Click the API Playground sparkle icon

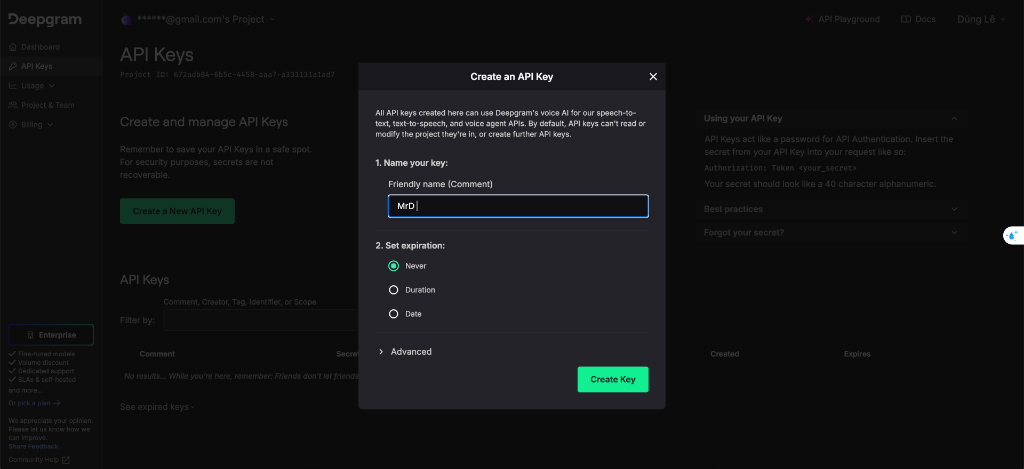point(809,20)
